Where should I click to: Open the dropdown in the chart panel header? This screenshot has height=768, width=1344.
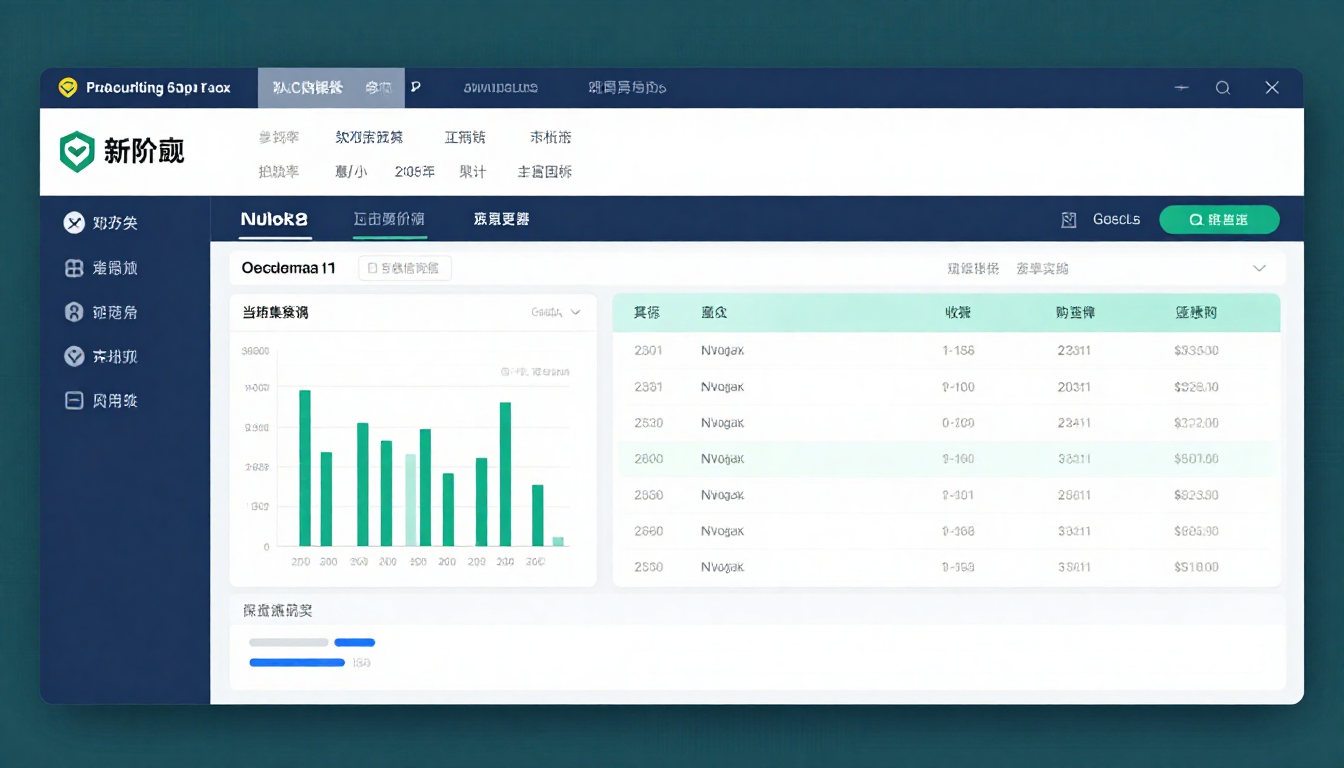click(556, 313)
